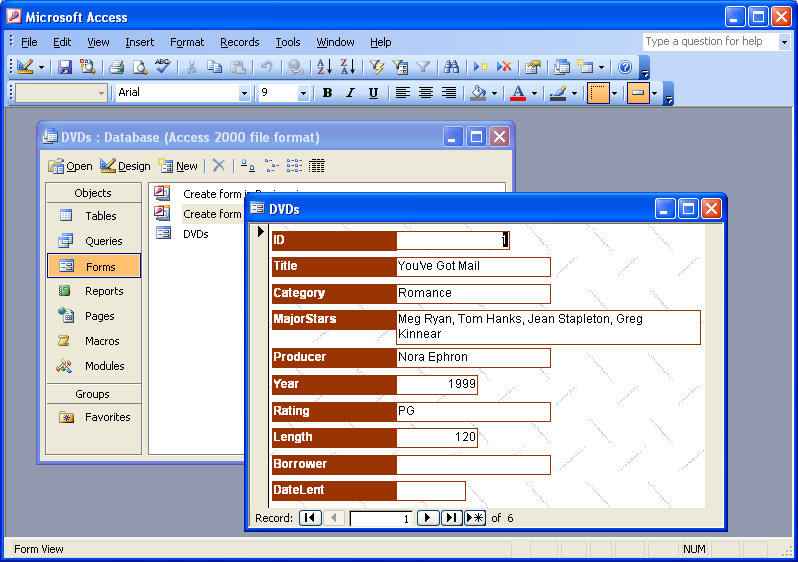
Task: Open the Insert menu
Action: pyautogui.click(x=139, y=42)
